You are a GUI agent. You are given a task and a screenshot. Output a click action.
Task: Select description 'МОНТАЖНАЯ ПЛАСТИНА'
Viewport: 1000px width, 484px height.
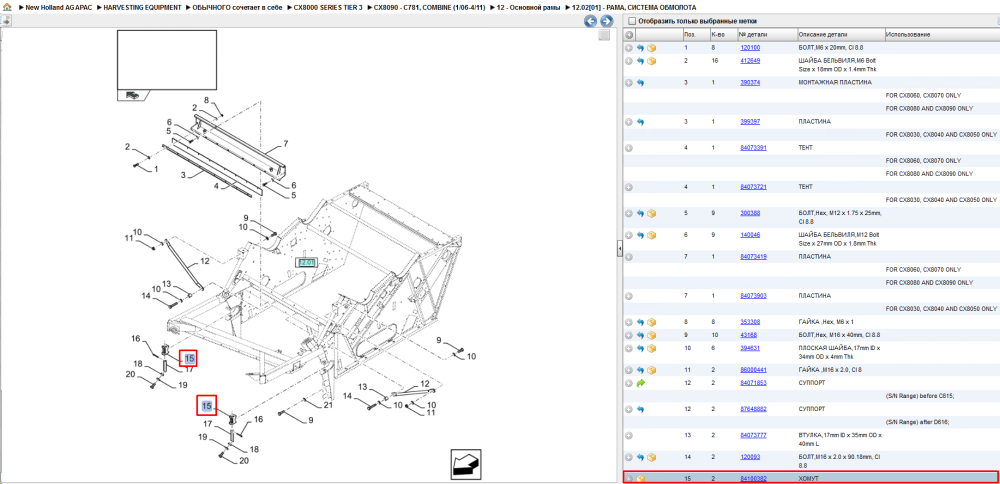pyautogui.click(x=835, y=83)
